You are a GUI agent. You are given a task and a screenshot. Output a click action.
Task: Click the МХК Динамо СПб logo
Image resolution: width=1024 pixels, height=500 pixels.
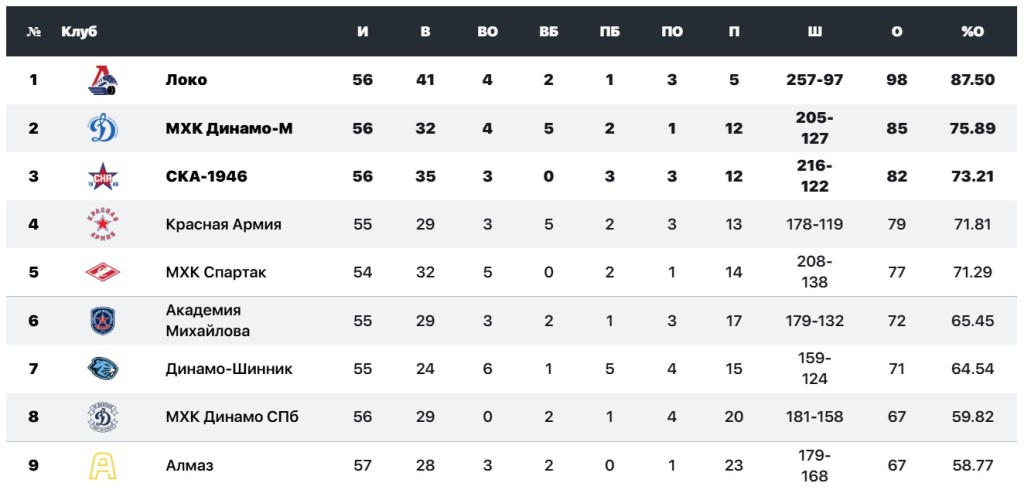click(103, 417)
